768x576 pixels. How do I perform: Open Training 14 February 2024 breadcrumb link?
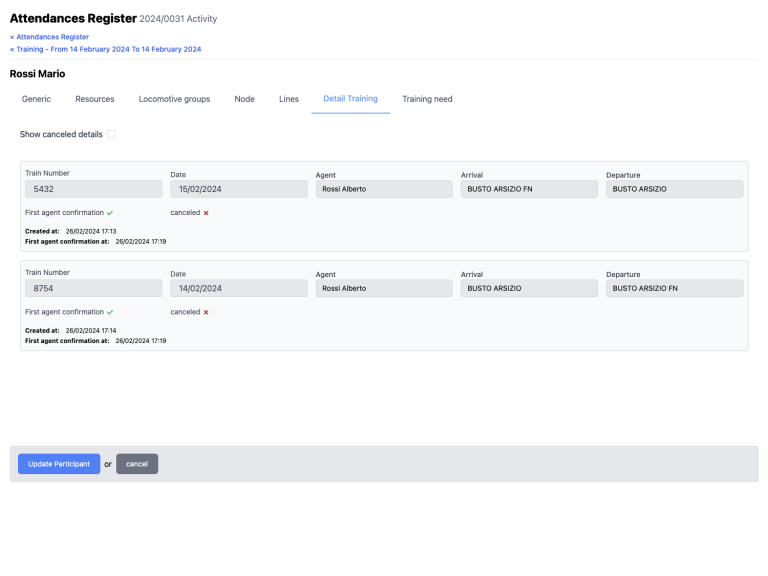107,49
